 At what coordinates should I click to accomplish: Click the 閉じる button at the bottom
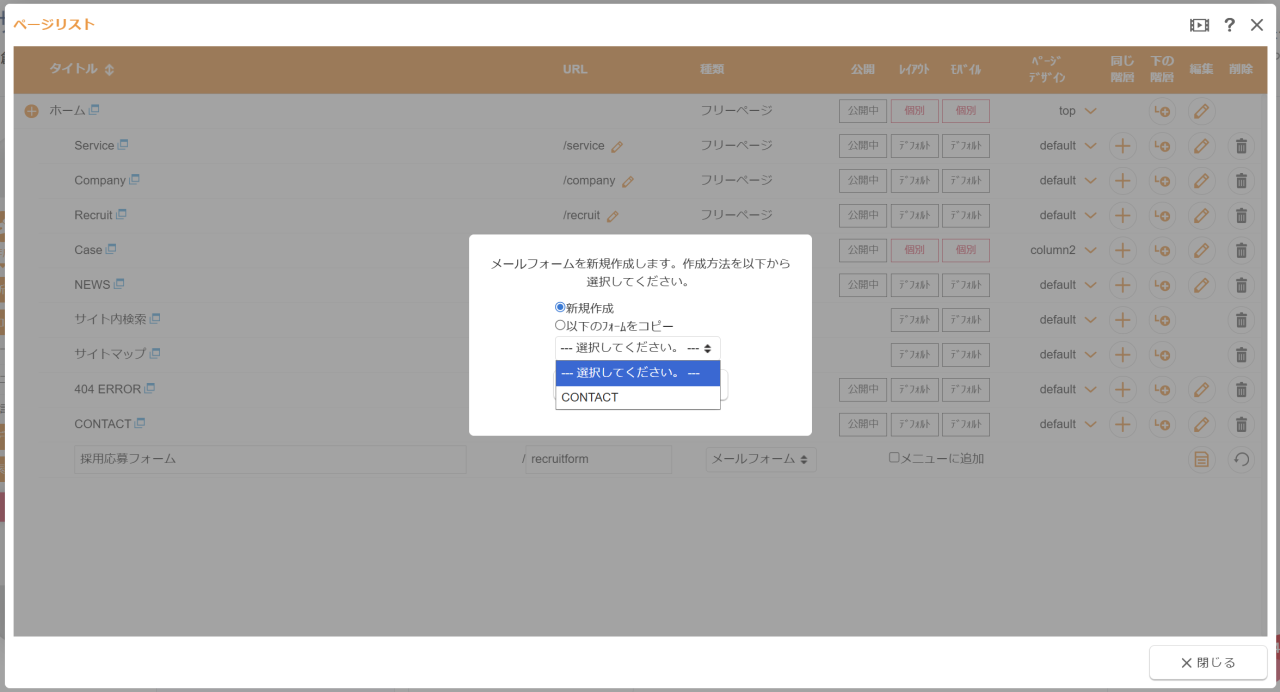(x=1207, y=662)
